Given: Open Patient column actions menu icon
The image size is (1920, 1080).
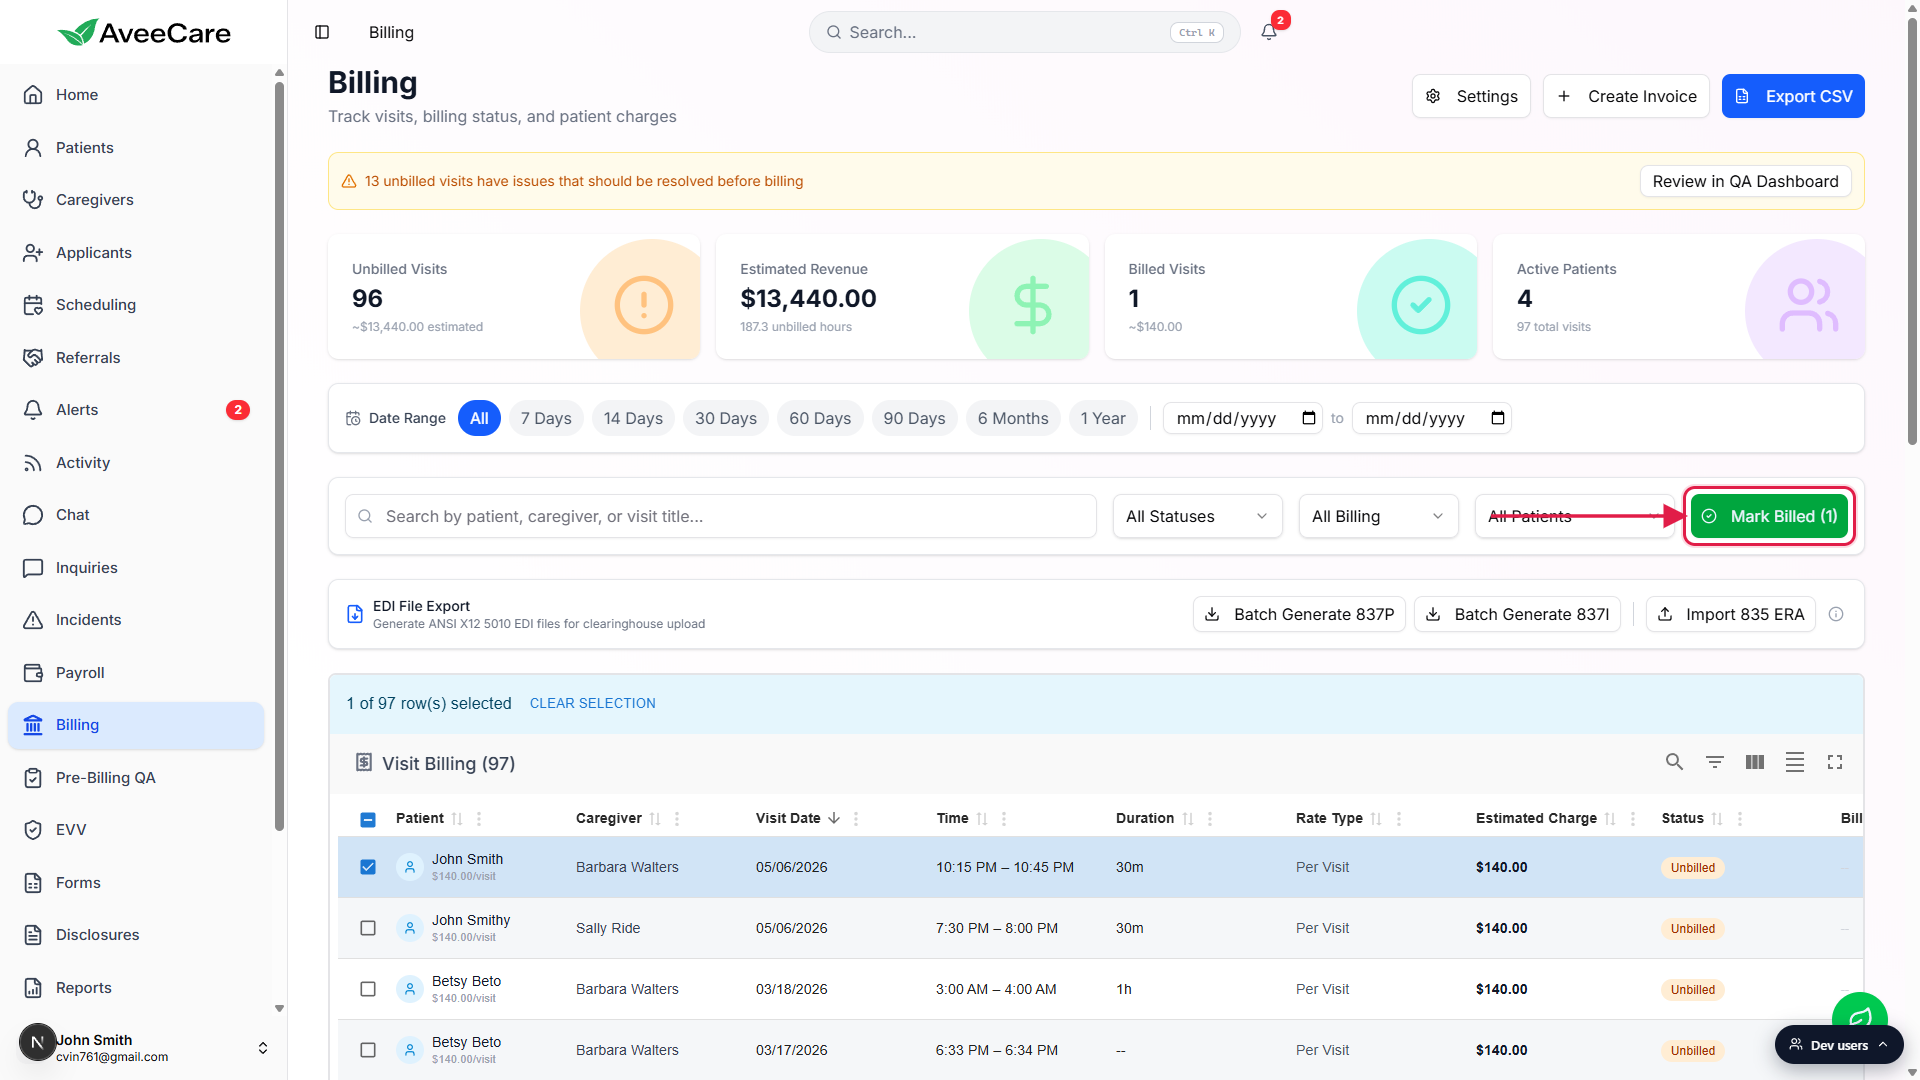Looking at the screenshot, I should 479,819.
